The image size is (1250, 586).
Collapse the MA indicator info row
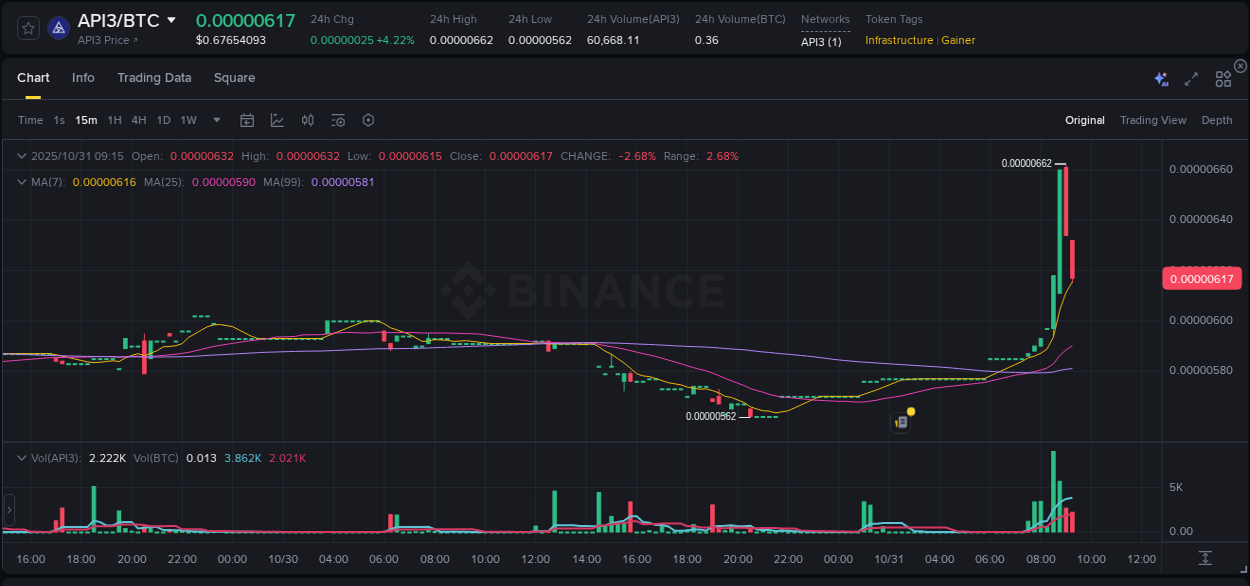click(21, 182)
